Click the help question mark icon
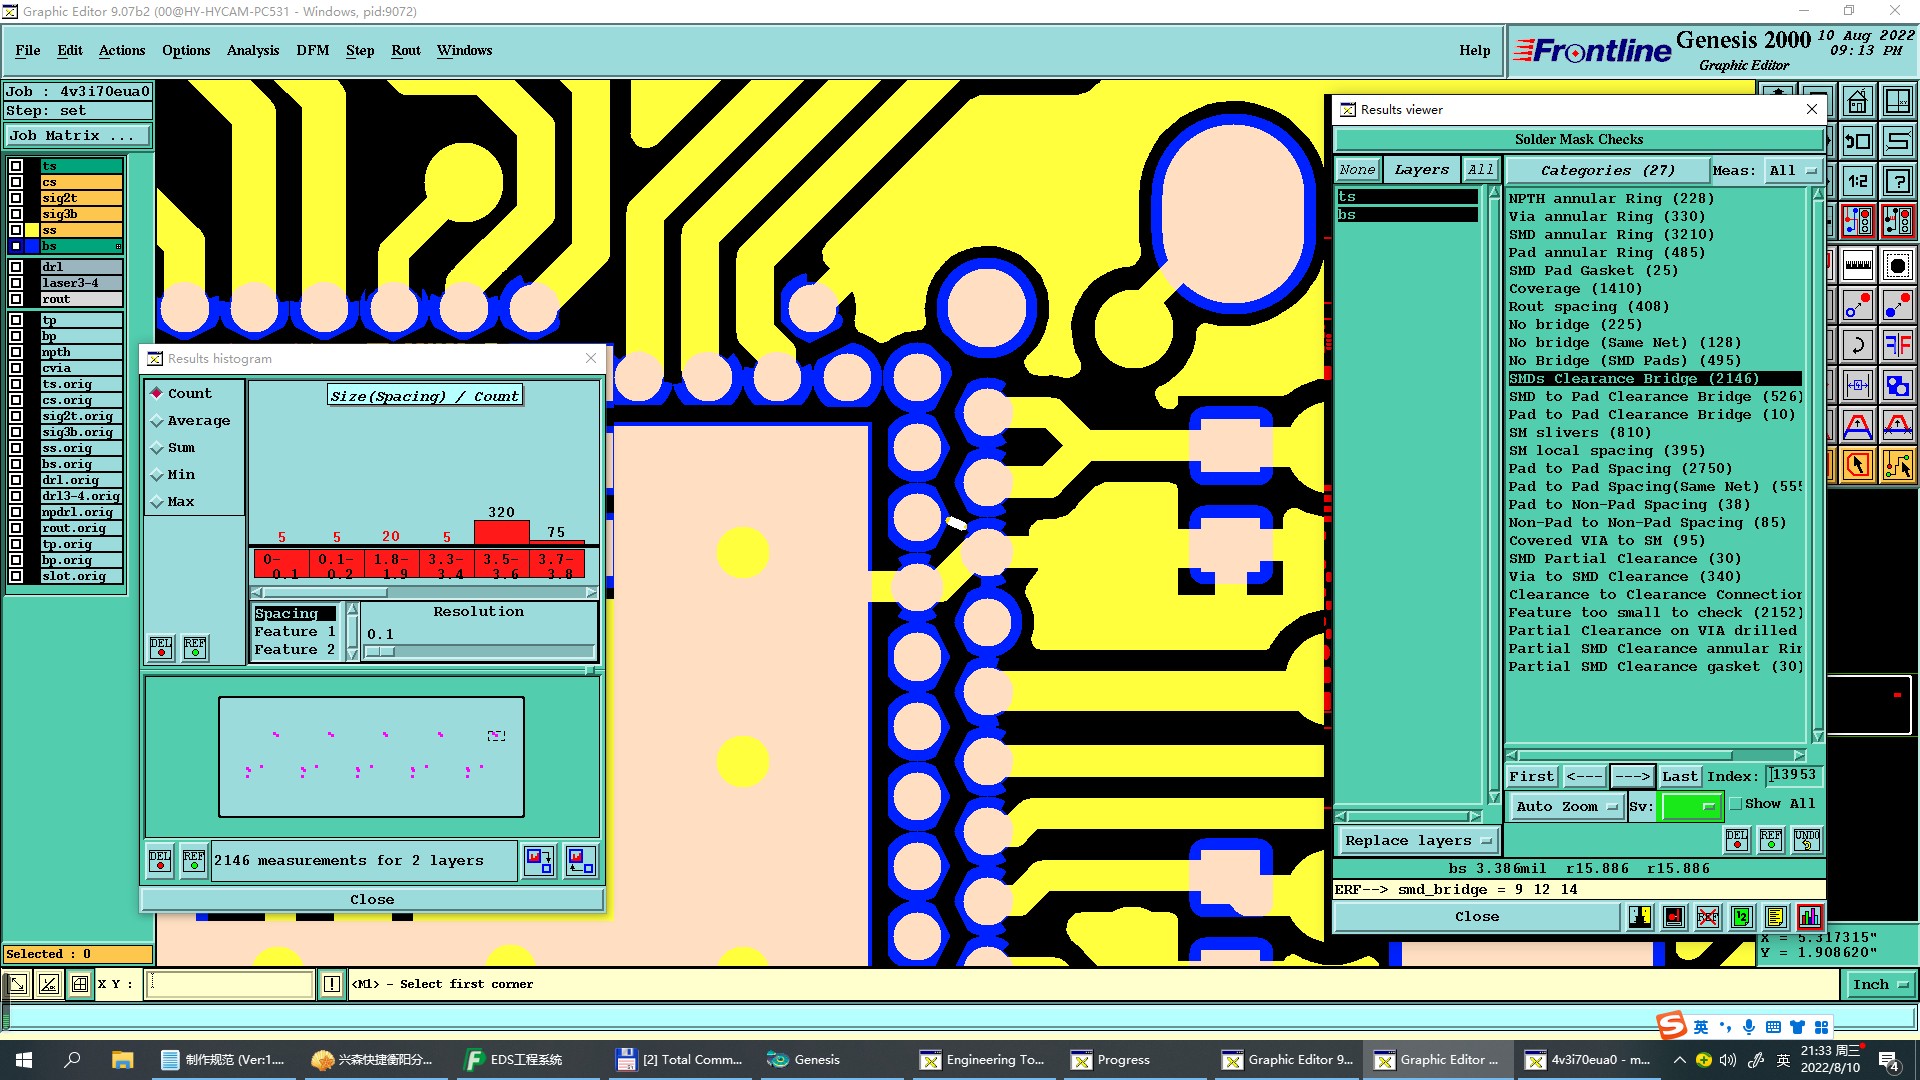 (1897, 182)
